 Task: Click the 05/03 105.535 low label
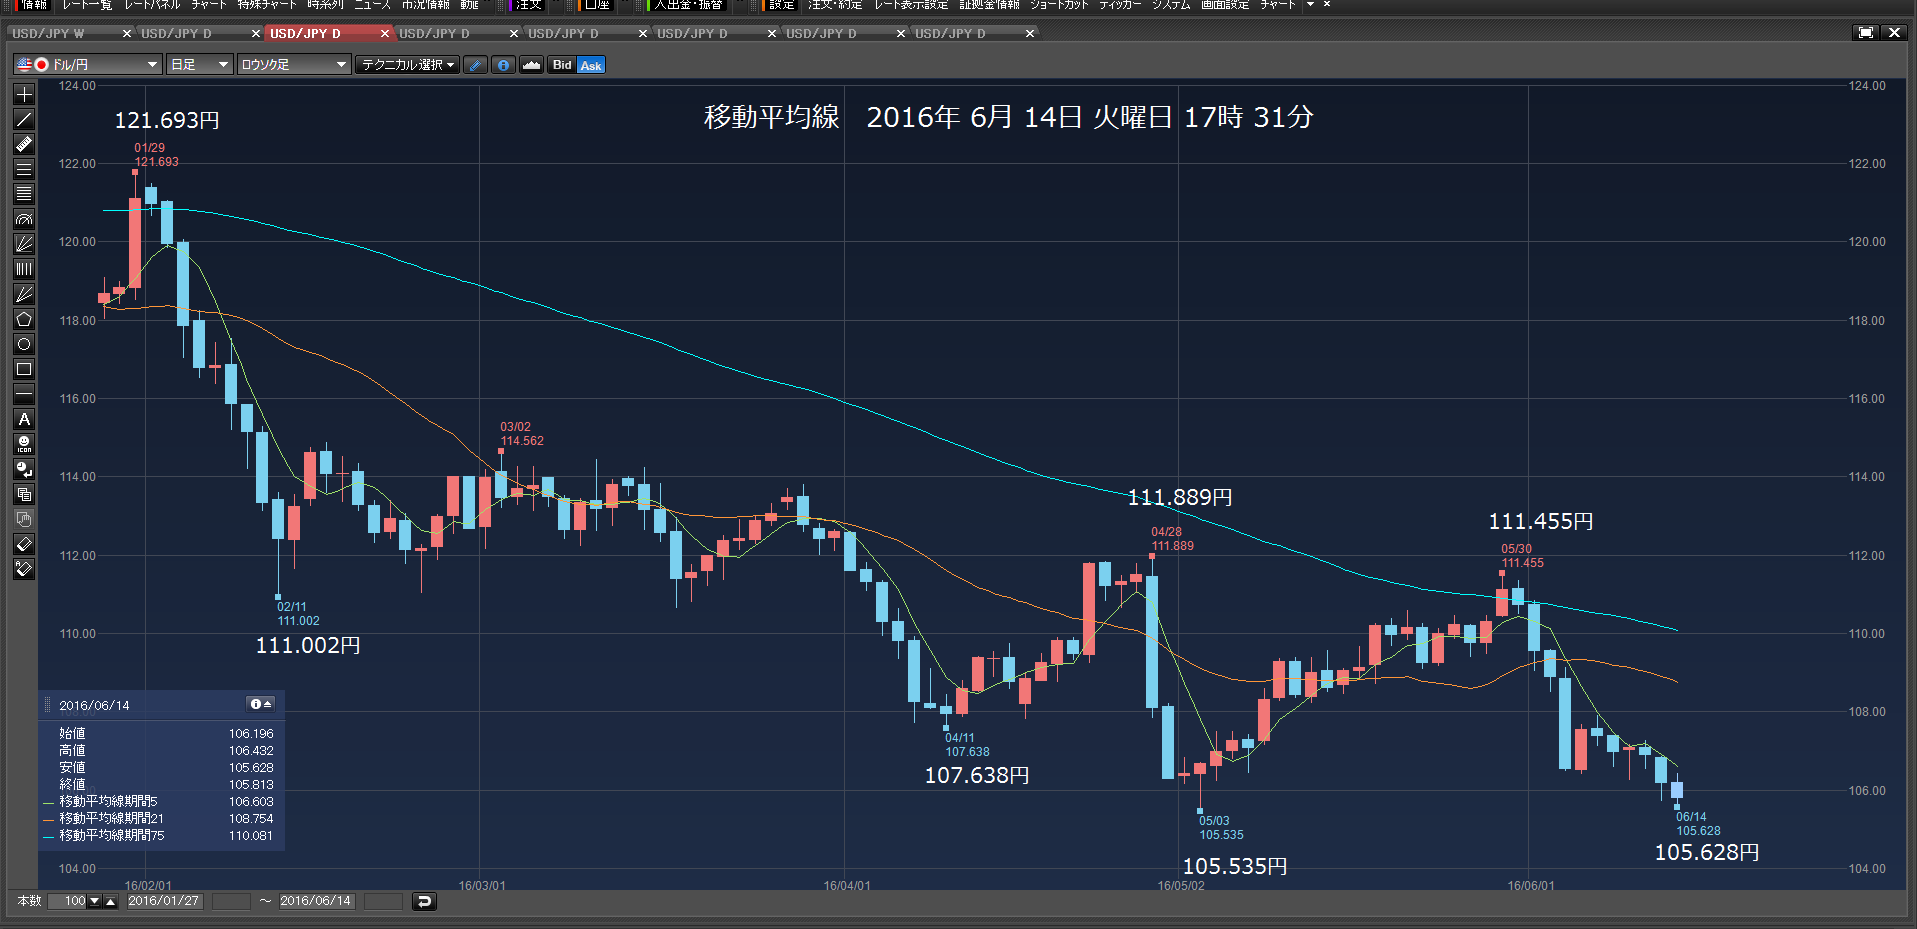[x=1221, y=828]
